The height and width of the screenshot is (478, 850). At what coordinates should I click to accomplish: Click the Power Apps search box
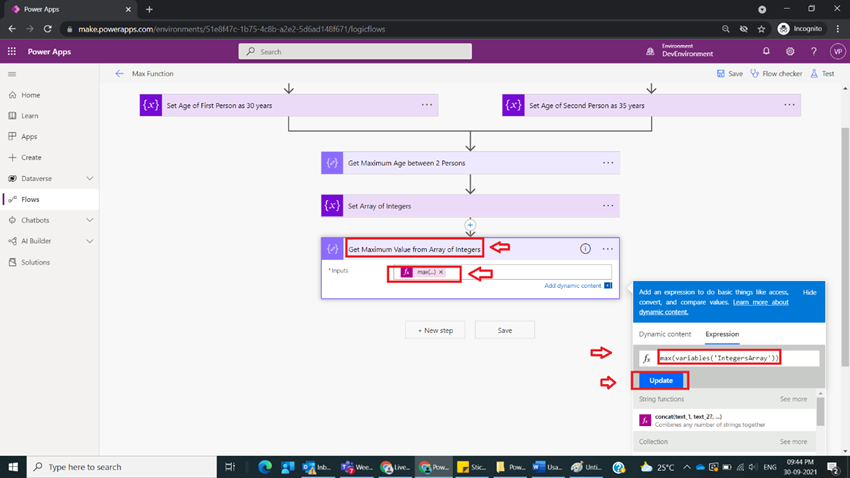coord(355,51)
